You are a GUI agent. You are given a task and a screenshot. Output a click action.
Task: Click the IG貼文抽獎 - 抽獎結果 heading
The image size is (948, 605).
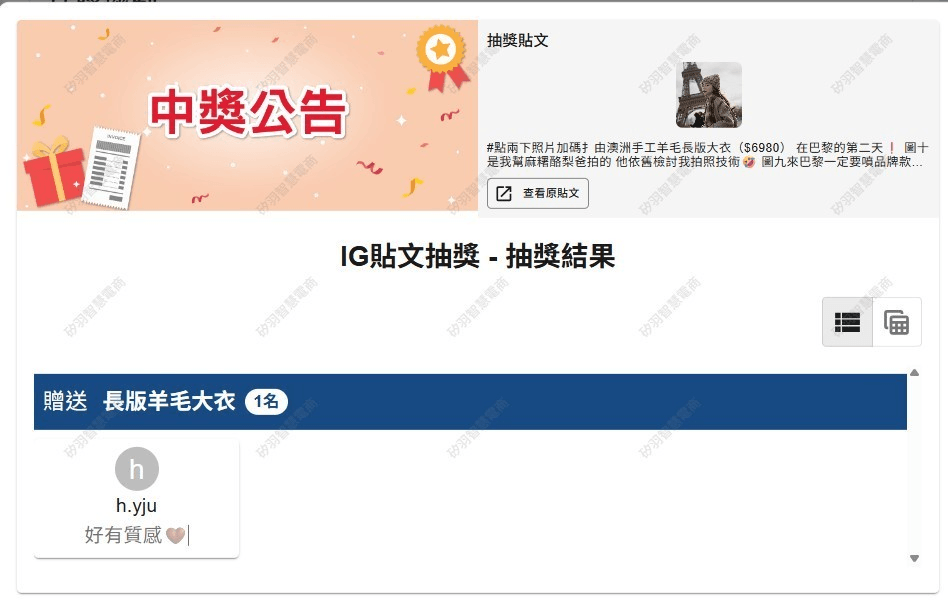[478, 256]
